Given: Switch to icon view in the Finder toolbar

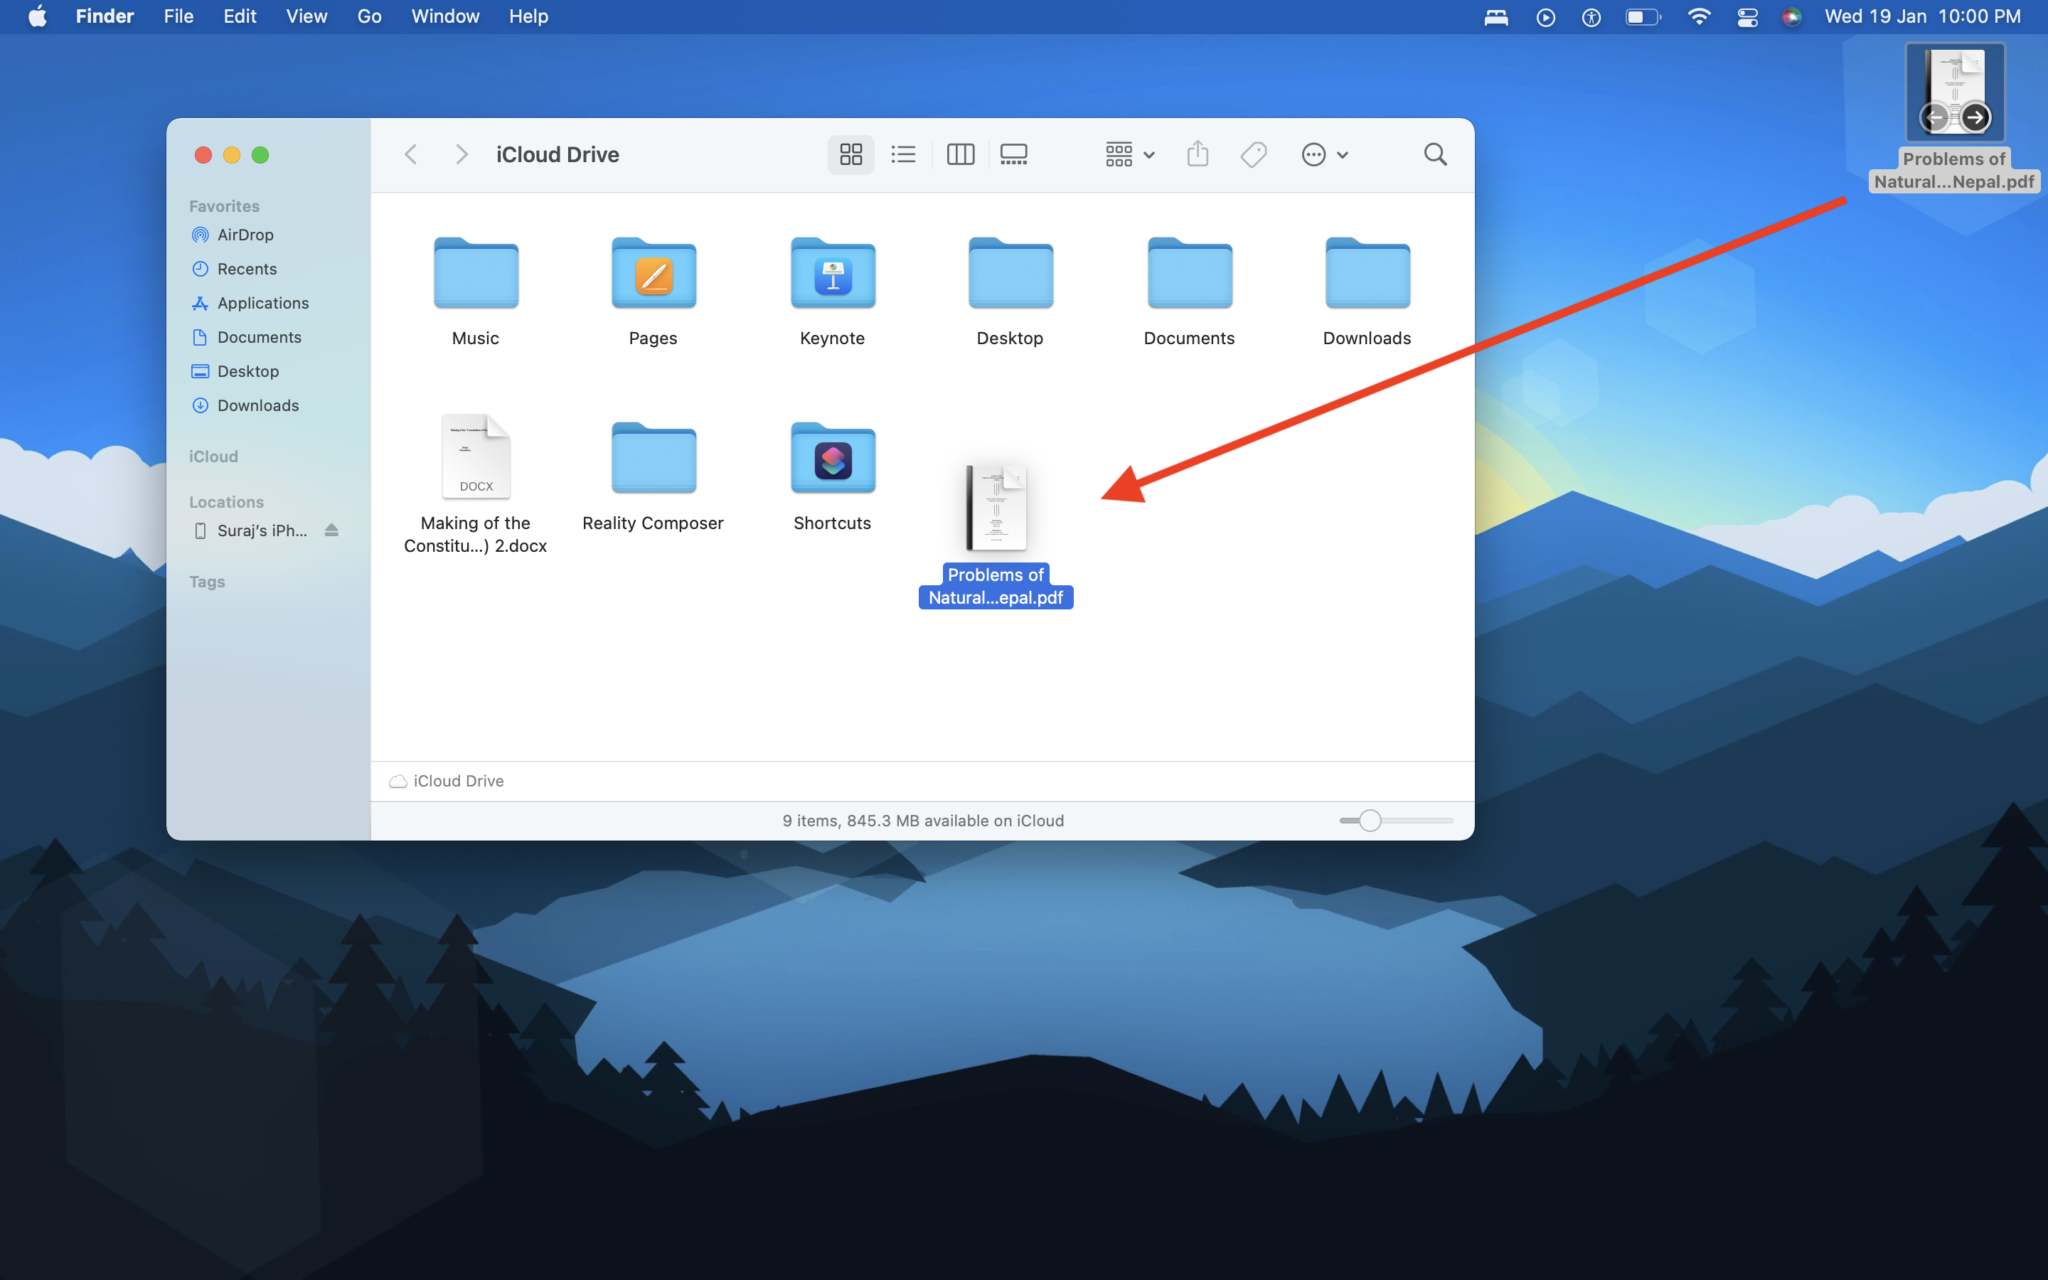Looking at the screenshot, I should [x=849, y=154].
